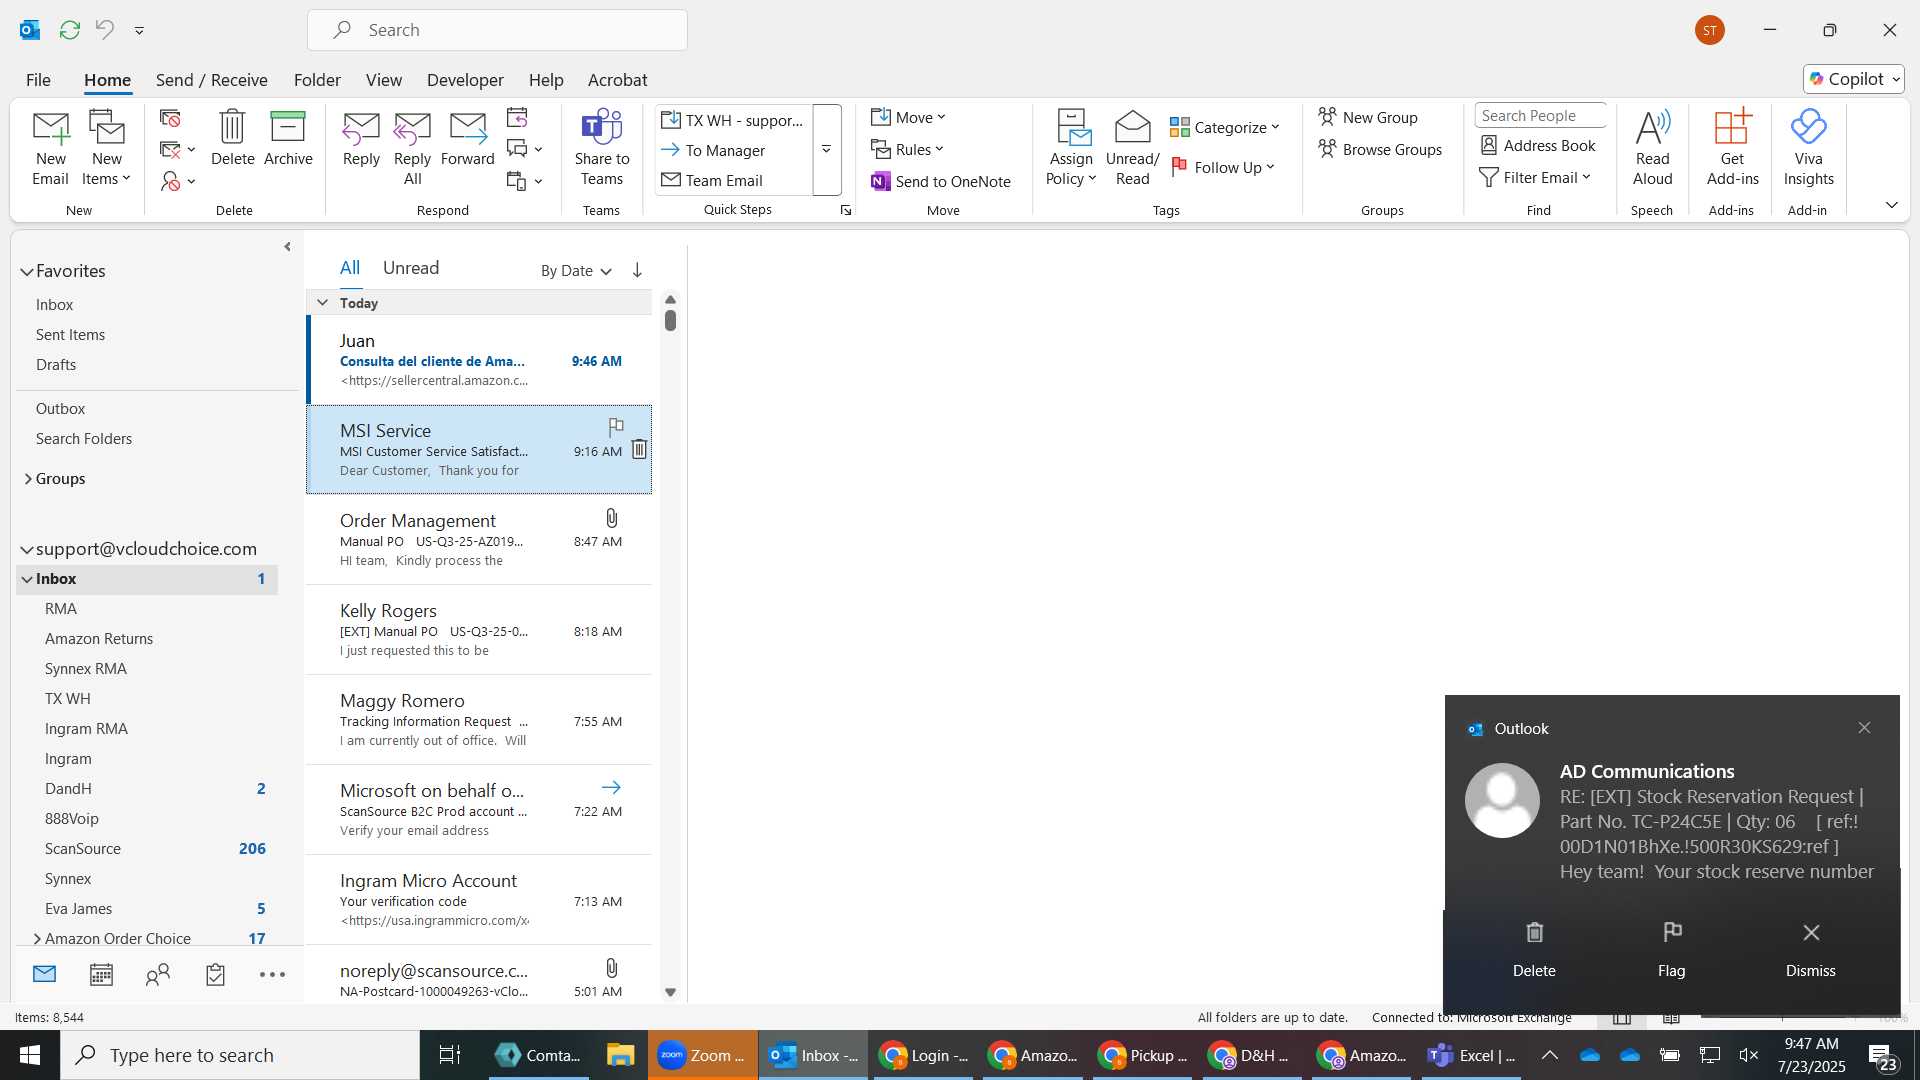
Task: Open the Categorize dropdown
Action: (1225, 127)
